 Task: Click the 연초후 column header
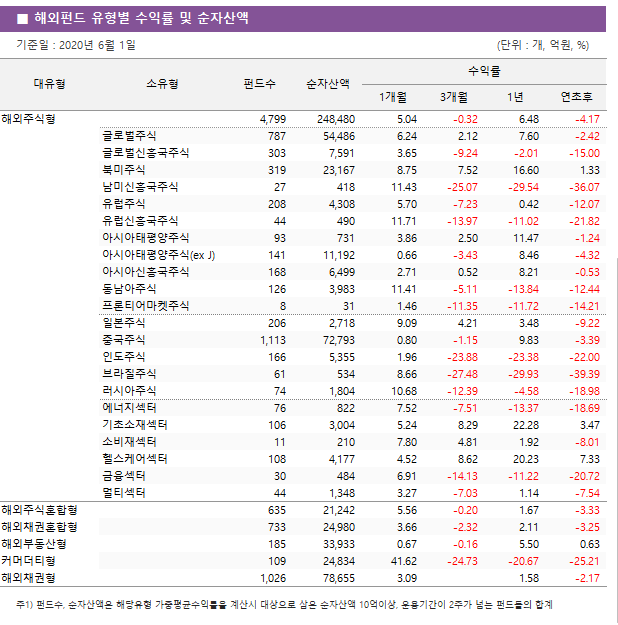tap(576, 97)
